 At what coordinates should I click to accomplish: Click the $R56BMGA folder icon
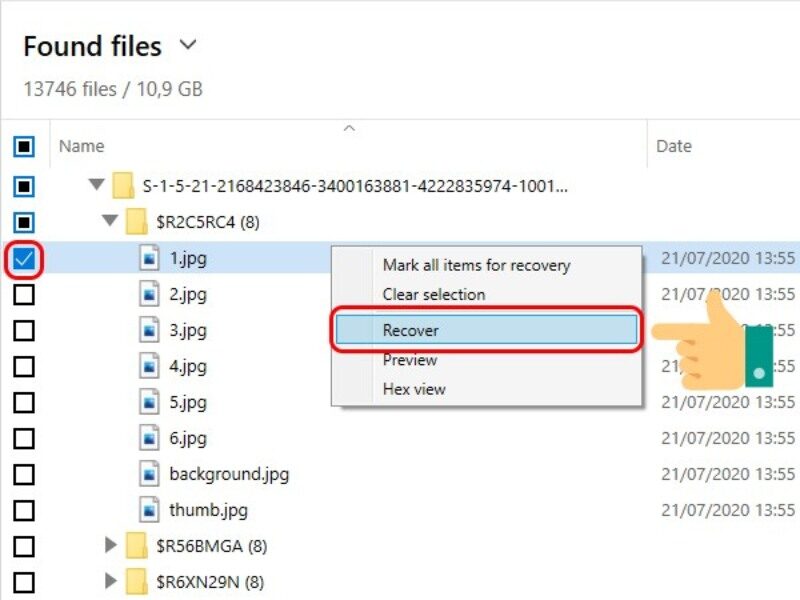[x=137, y=546]
